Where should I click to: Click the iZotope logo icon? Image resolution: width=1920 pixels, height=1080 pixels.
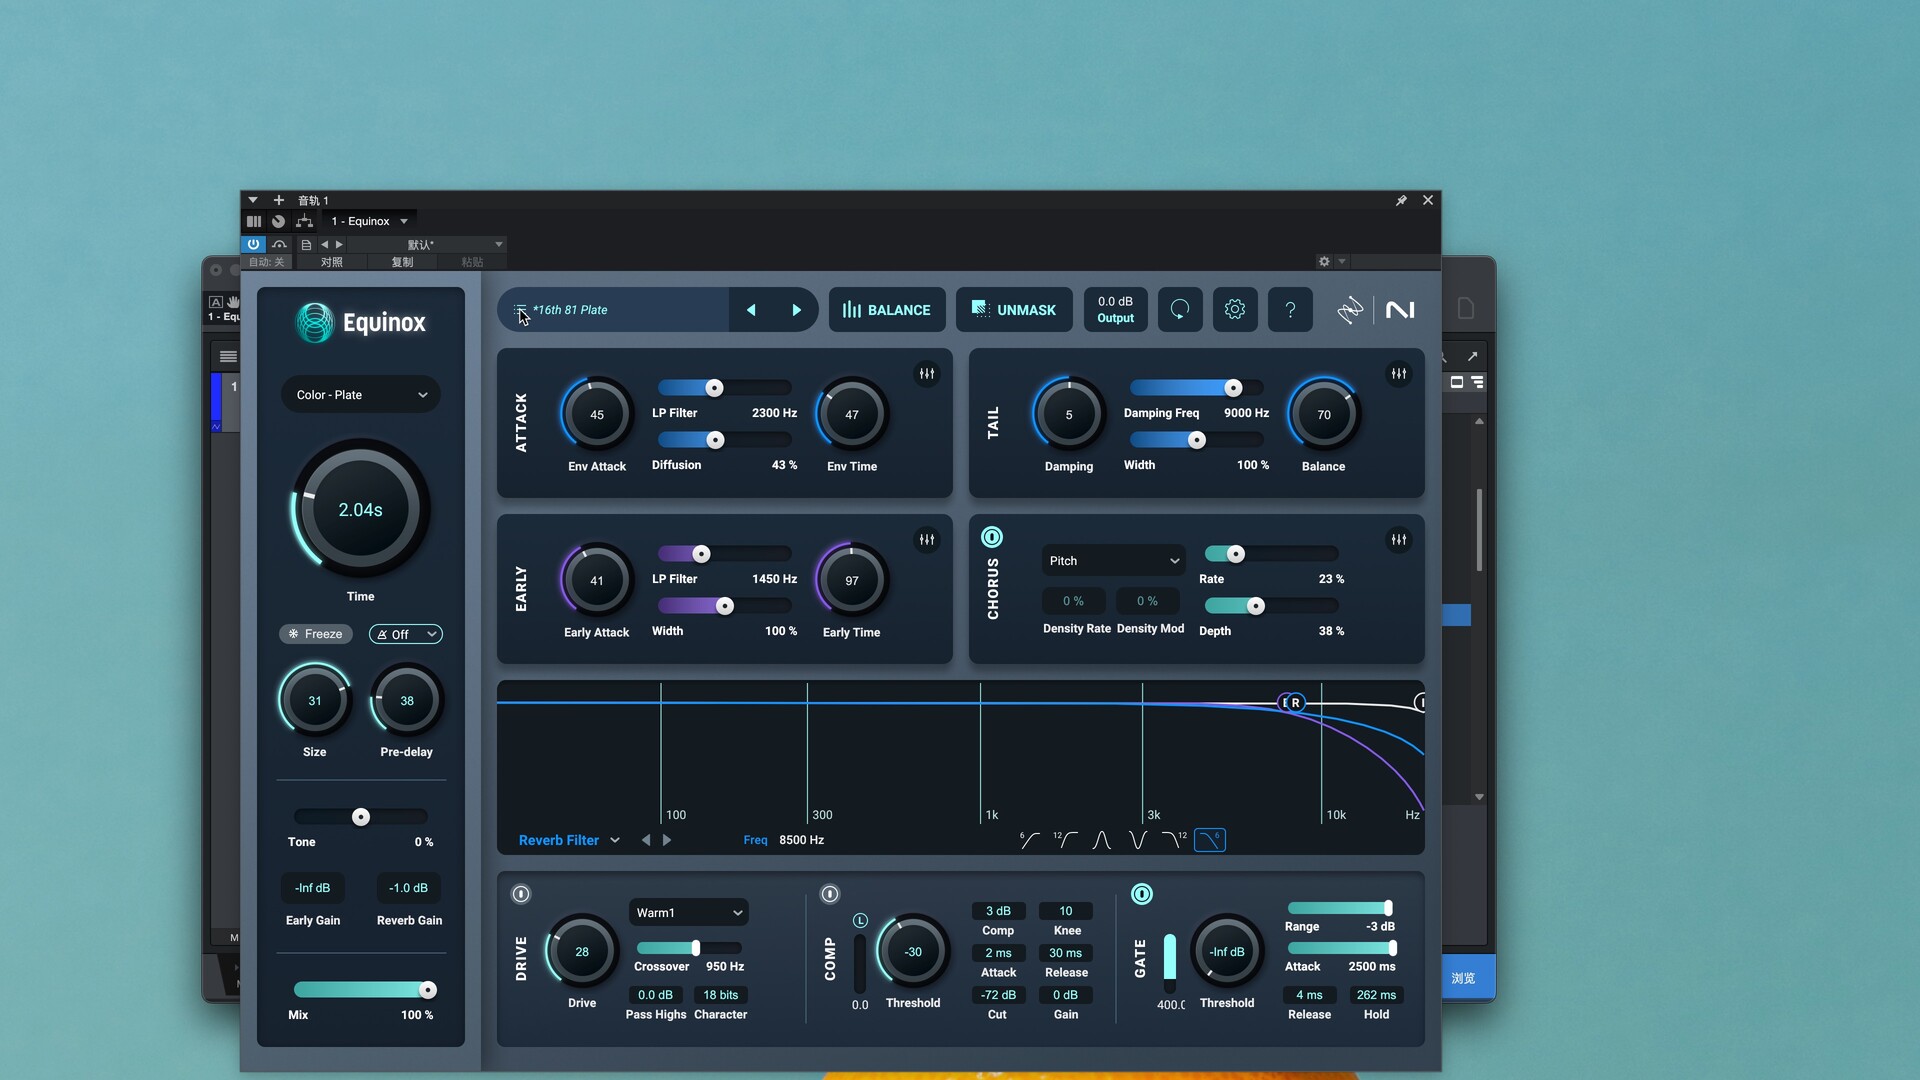pos(1350,310)
